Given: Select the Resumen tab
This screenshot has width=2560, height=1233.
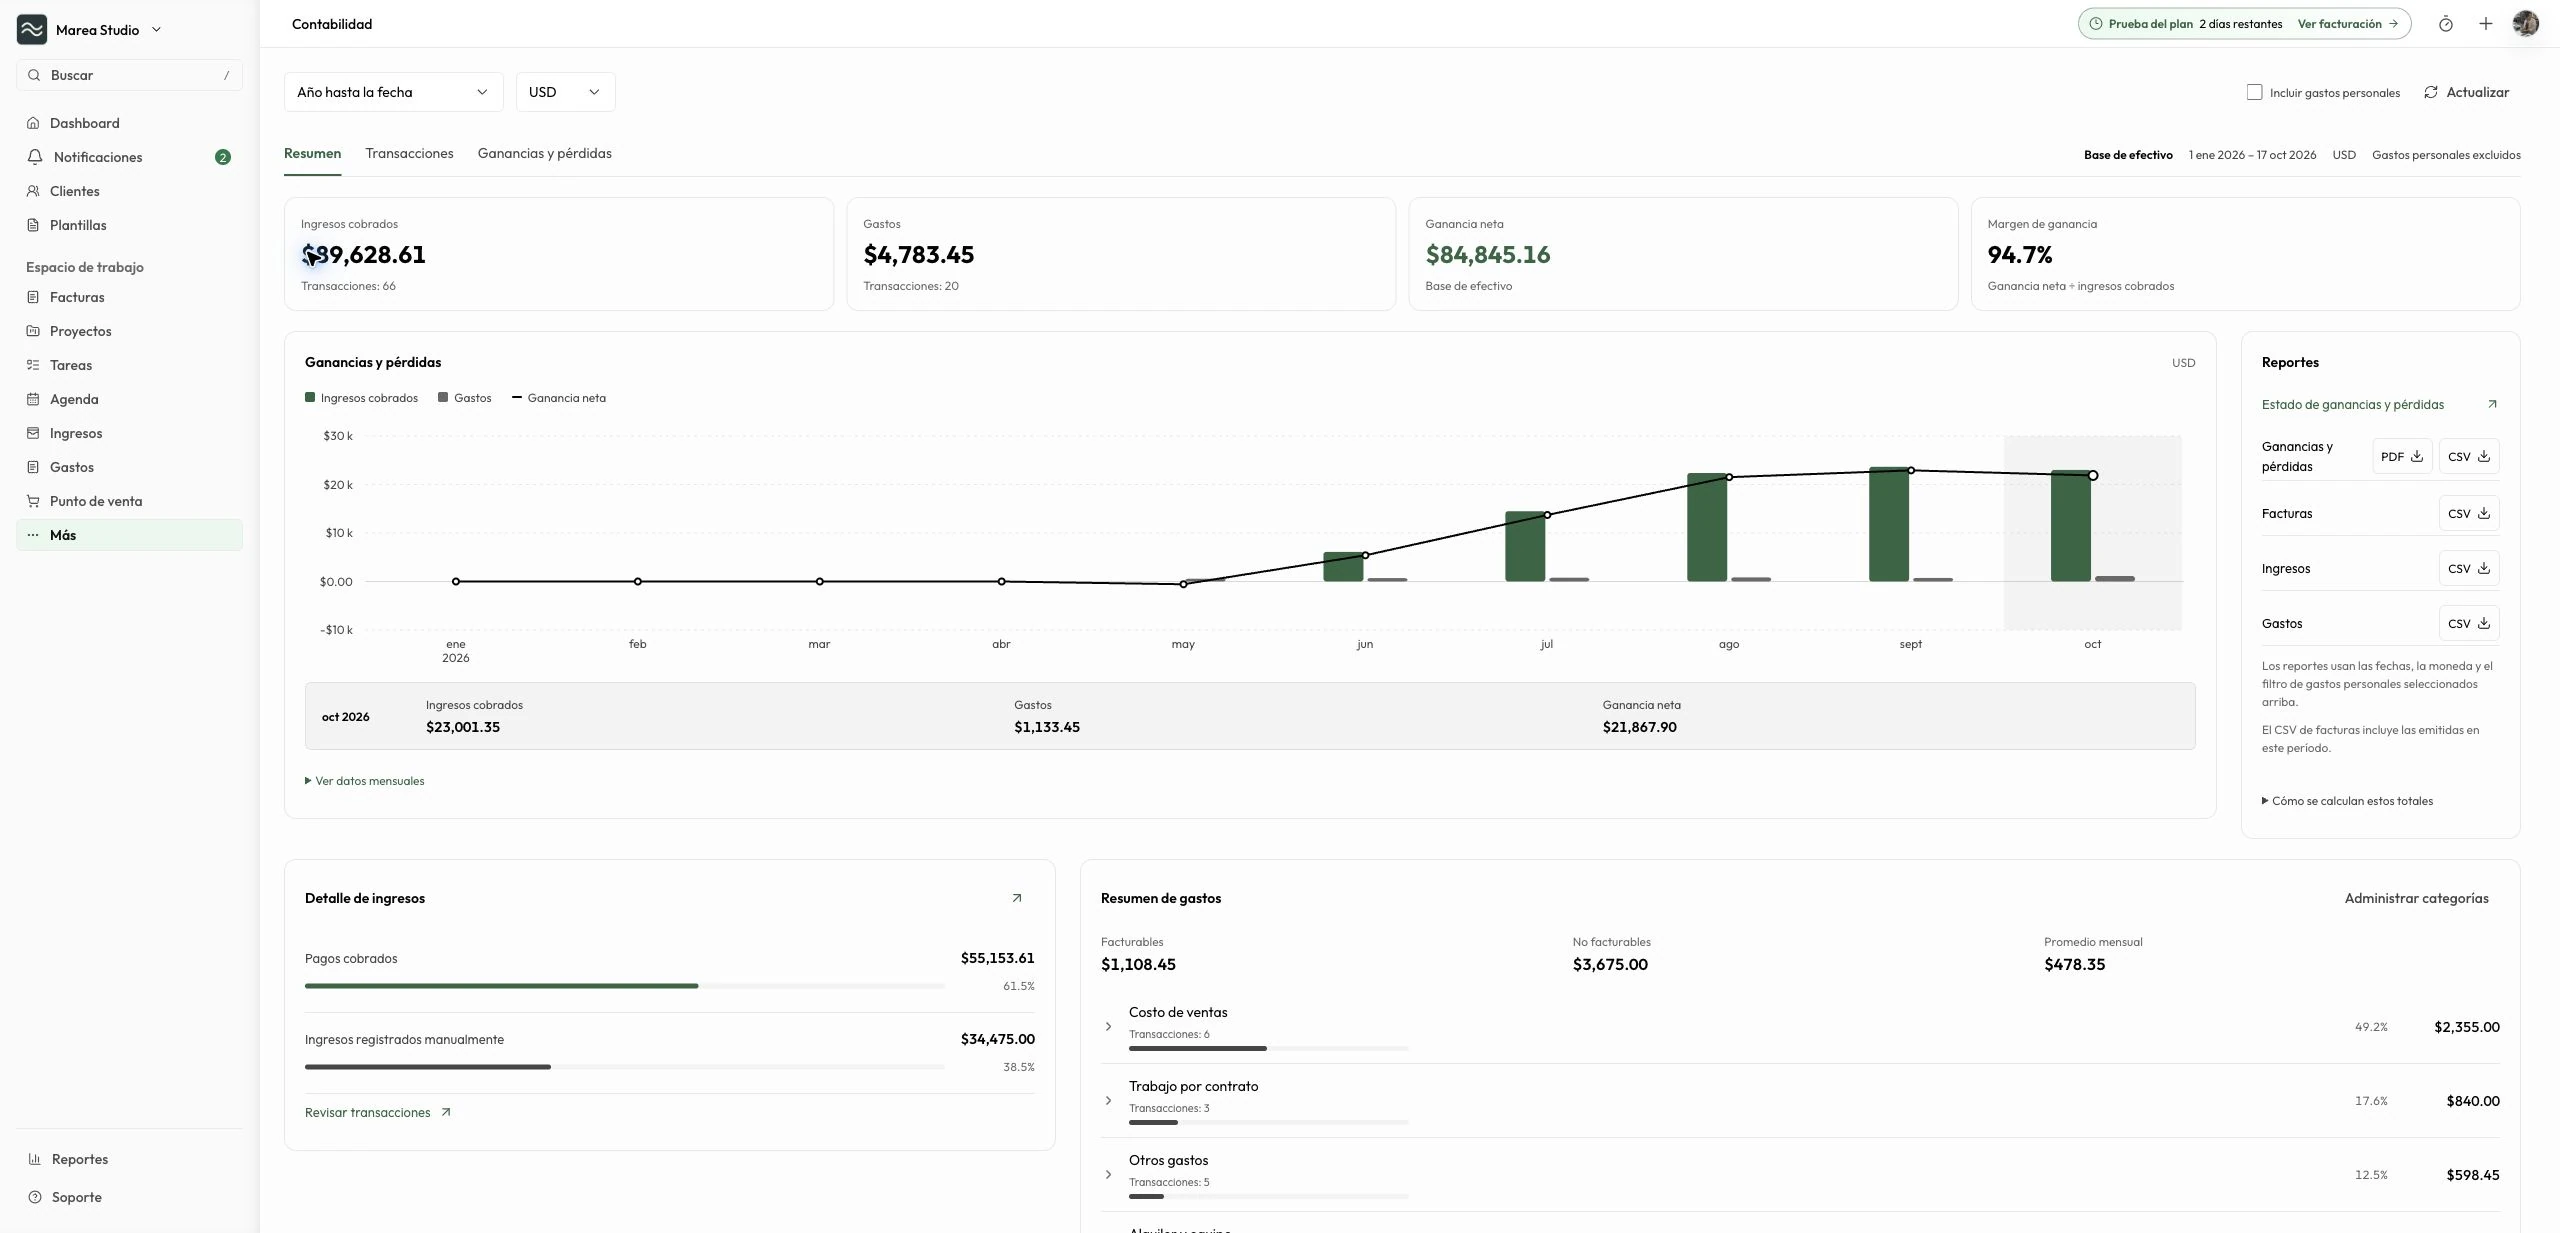Looking at the screenshot, I should (312, 153).
